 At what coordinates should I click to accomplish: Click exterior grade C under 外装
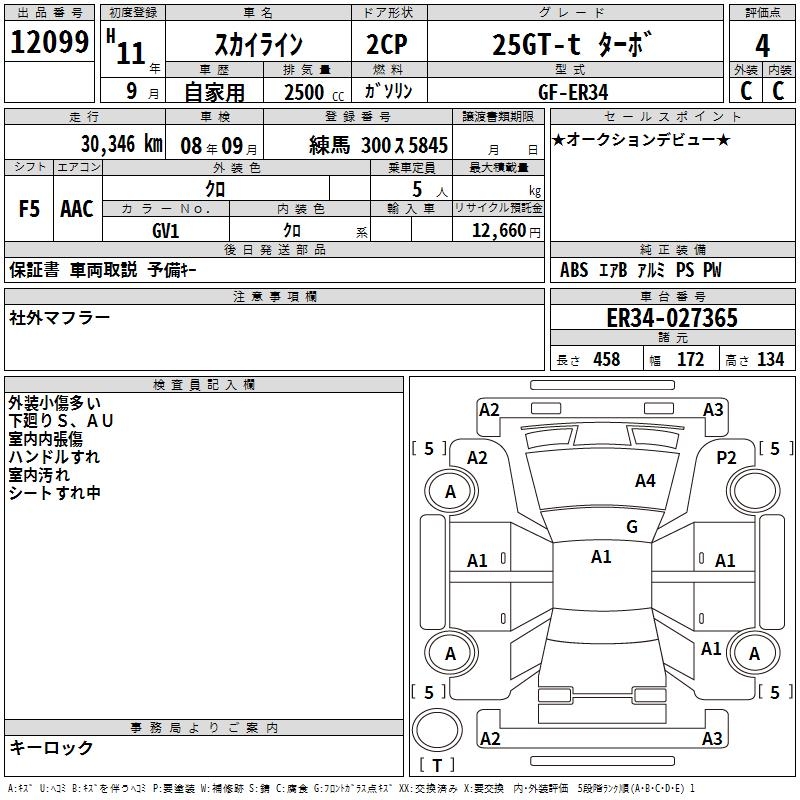746,91
